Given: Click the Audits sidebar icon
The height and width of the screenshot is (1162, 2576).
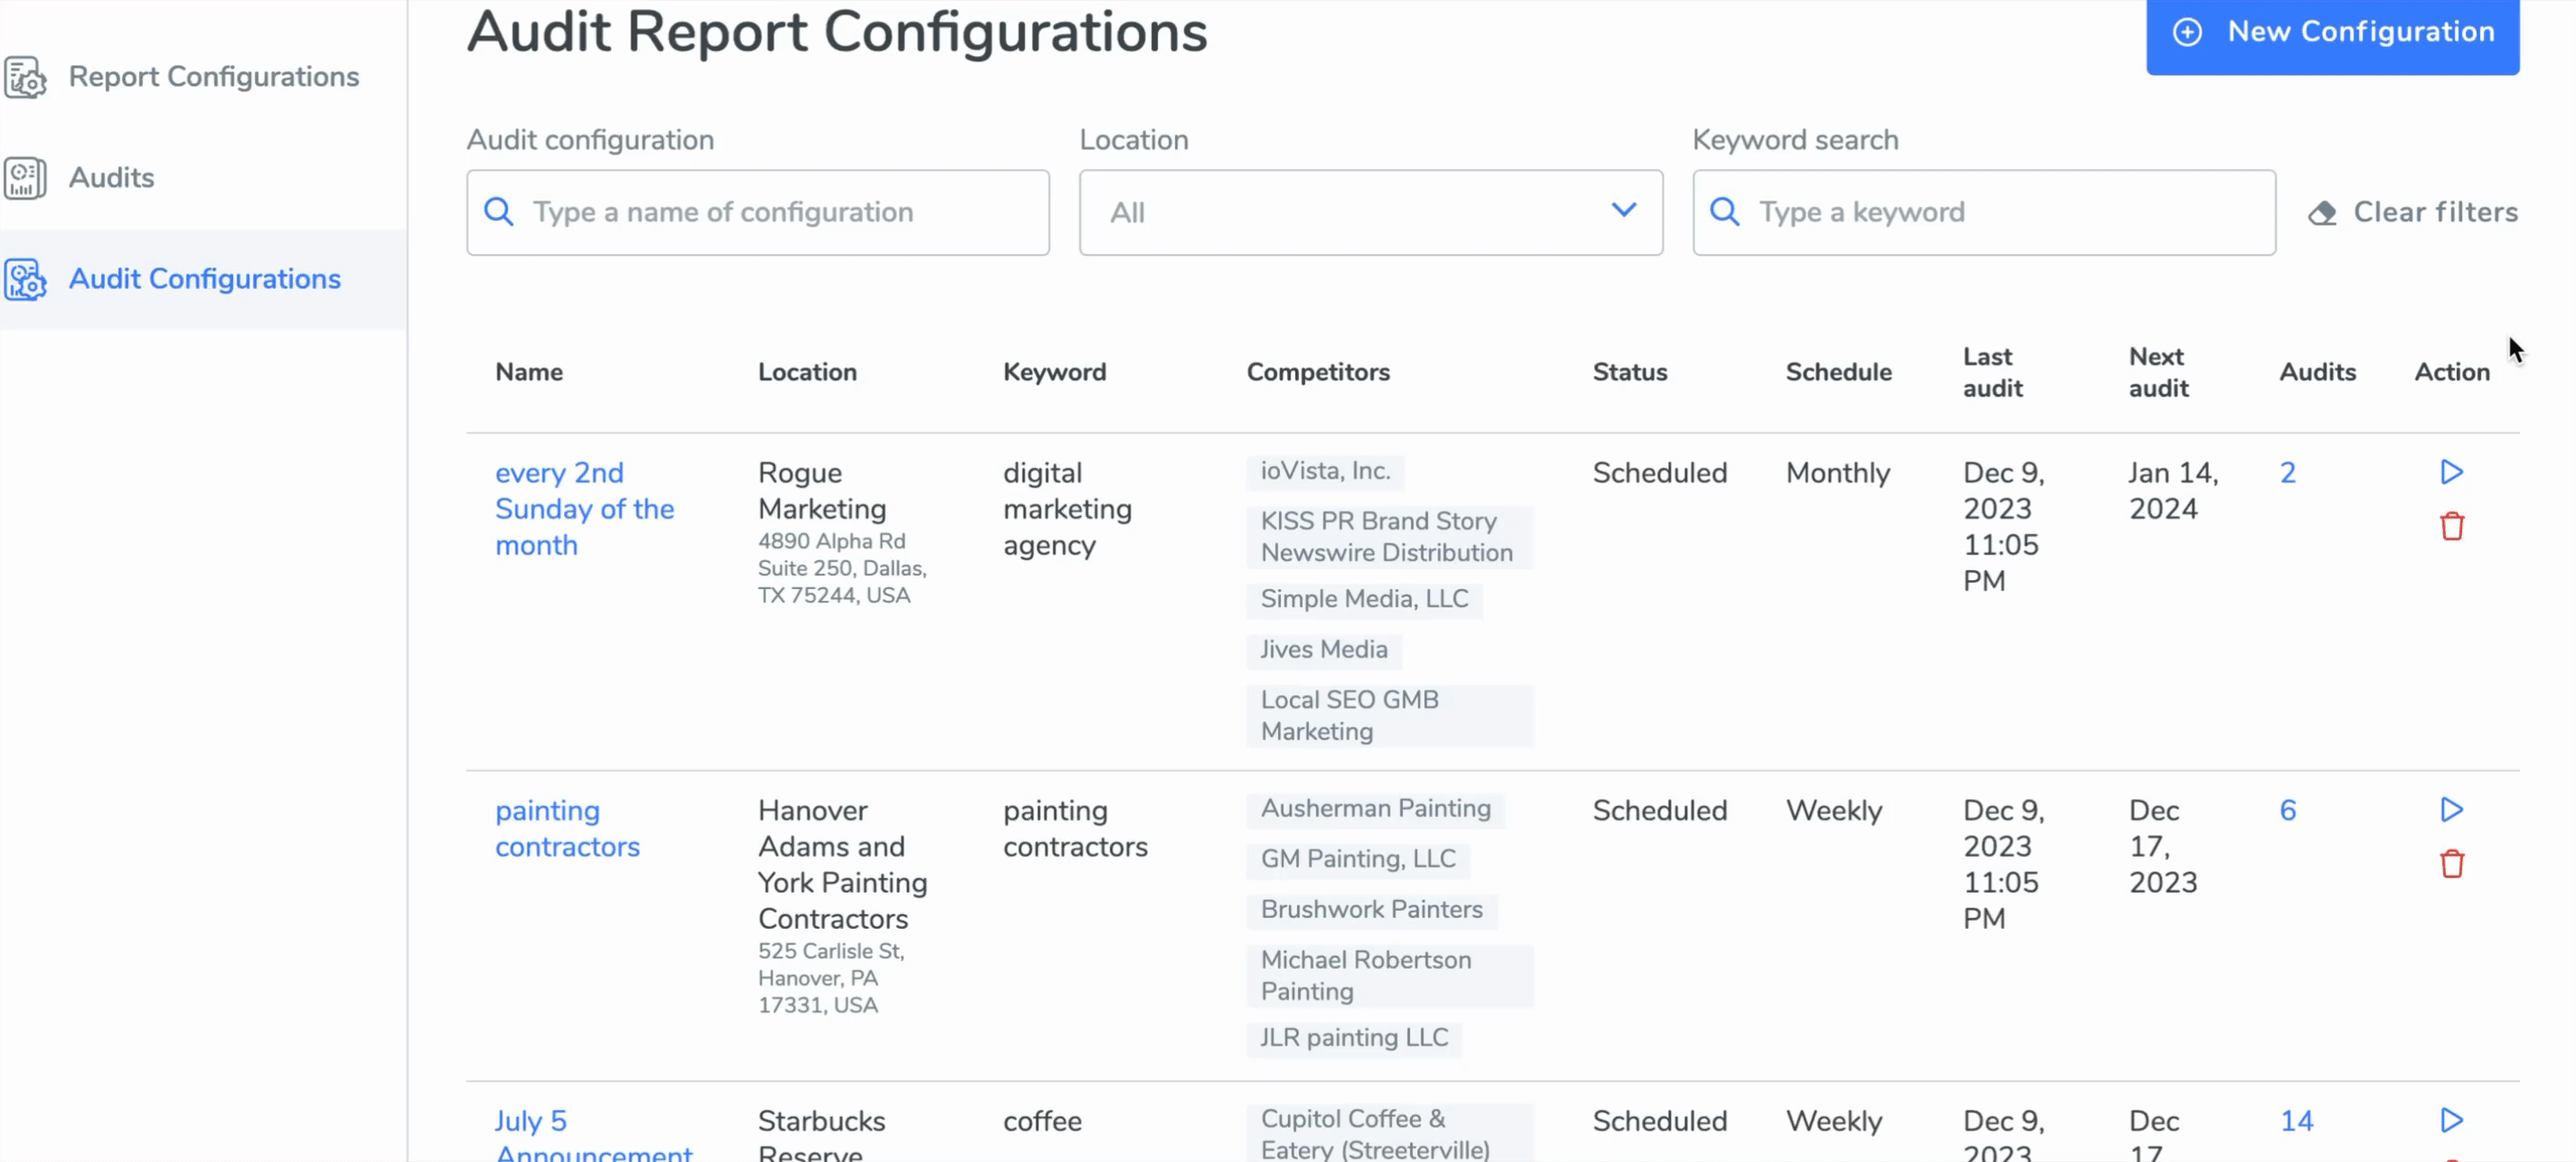Looking at the screenshot, I should [x=25, y=178].
